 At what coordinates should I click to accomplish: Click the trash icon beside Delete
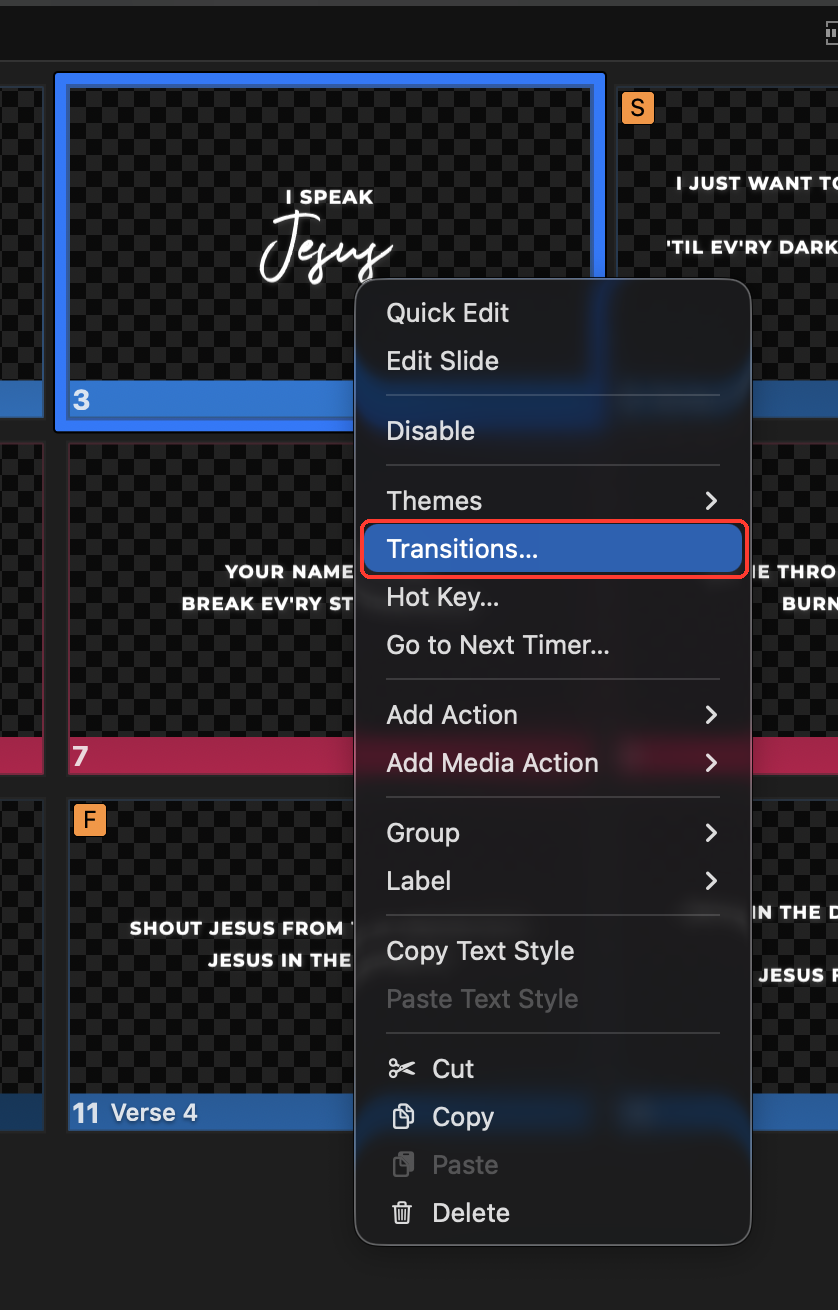(x=402, y=1213)
